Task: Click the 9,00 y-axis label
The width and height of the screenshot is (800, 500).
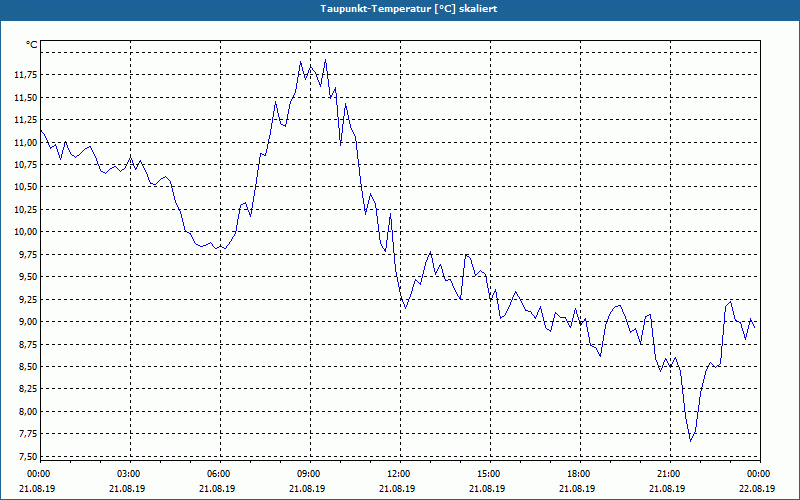Action: tap(28, 321)
